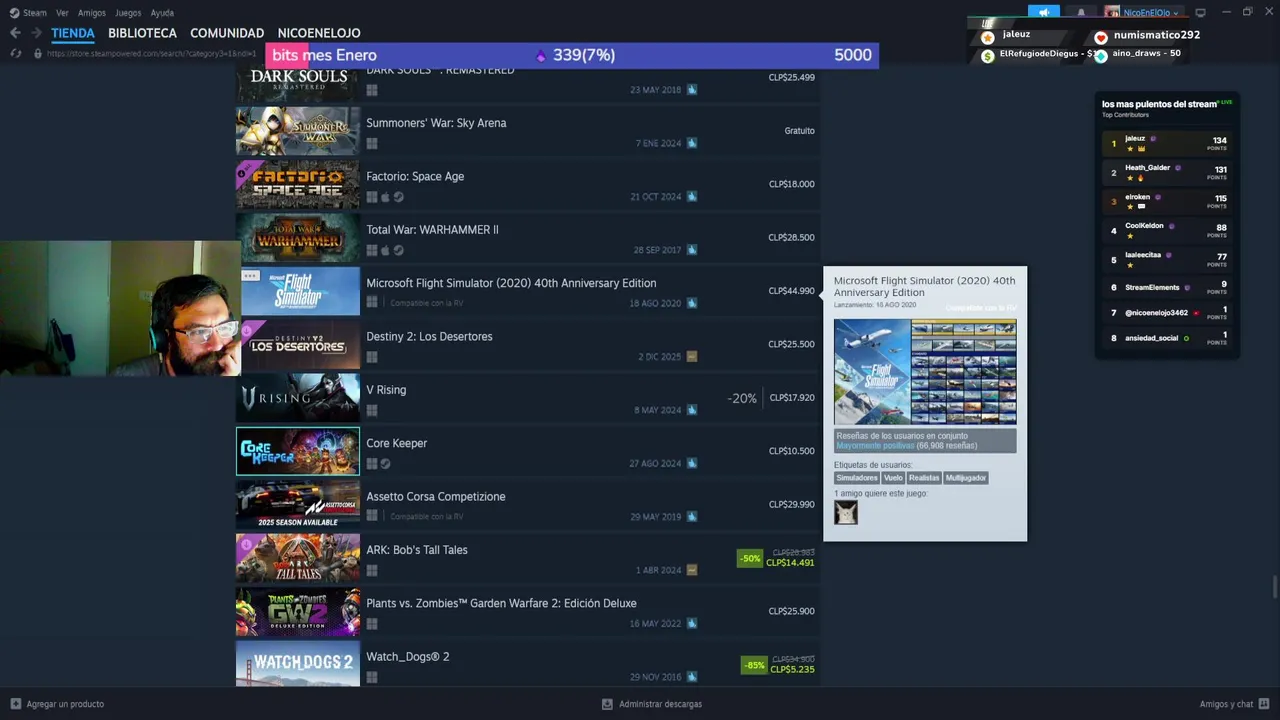Click the mixed review icon for Destiny 2

point(692,357)
